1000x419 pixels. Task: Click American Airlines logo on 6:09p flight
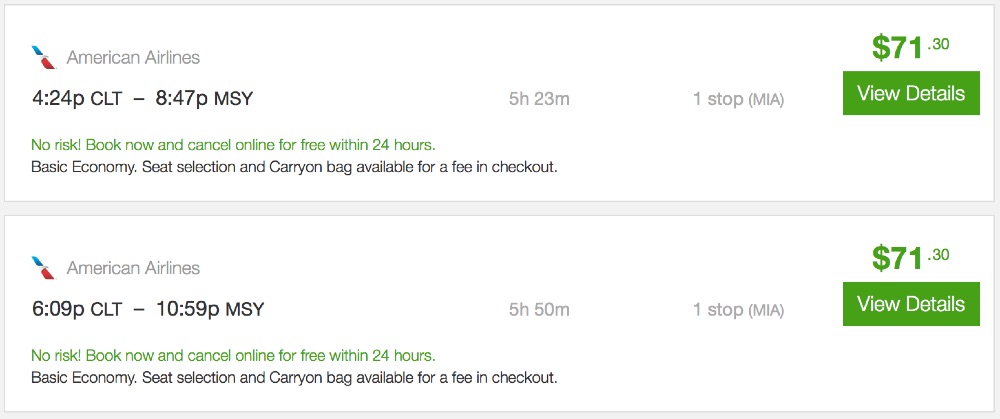pyautogui.click(x=43, y=268)
